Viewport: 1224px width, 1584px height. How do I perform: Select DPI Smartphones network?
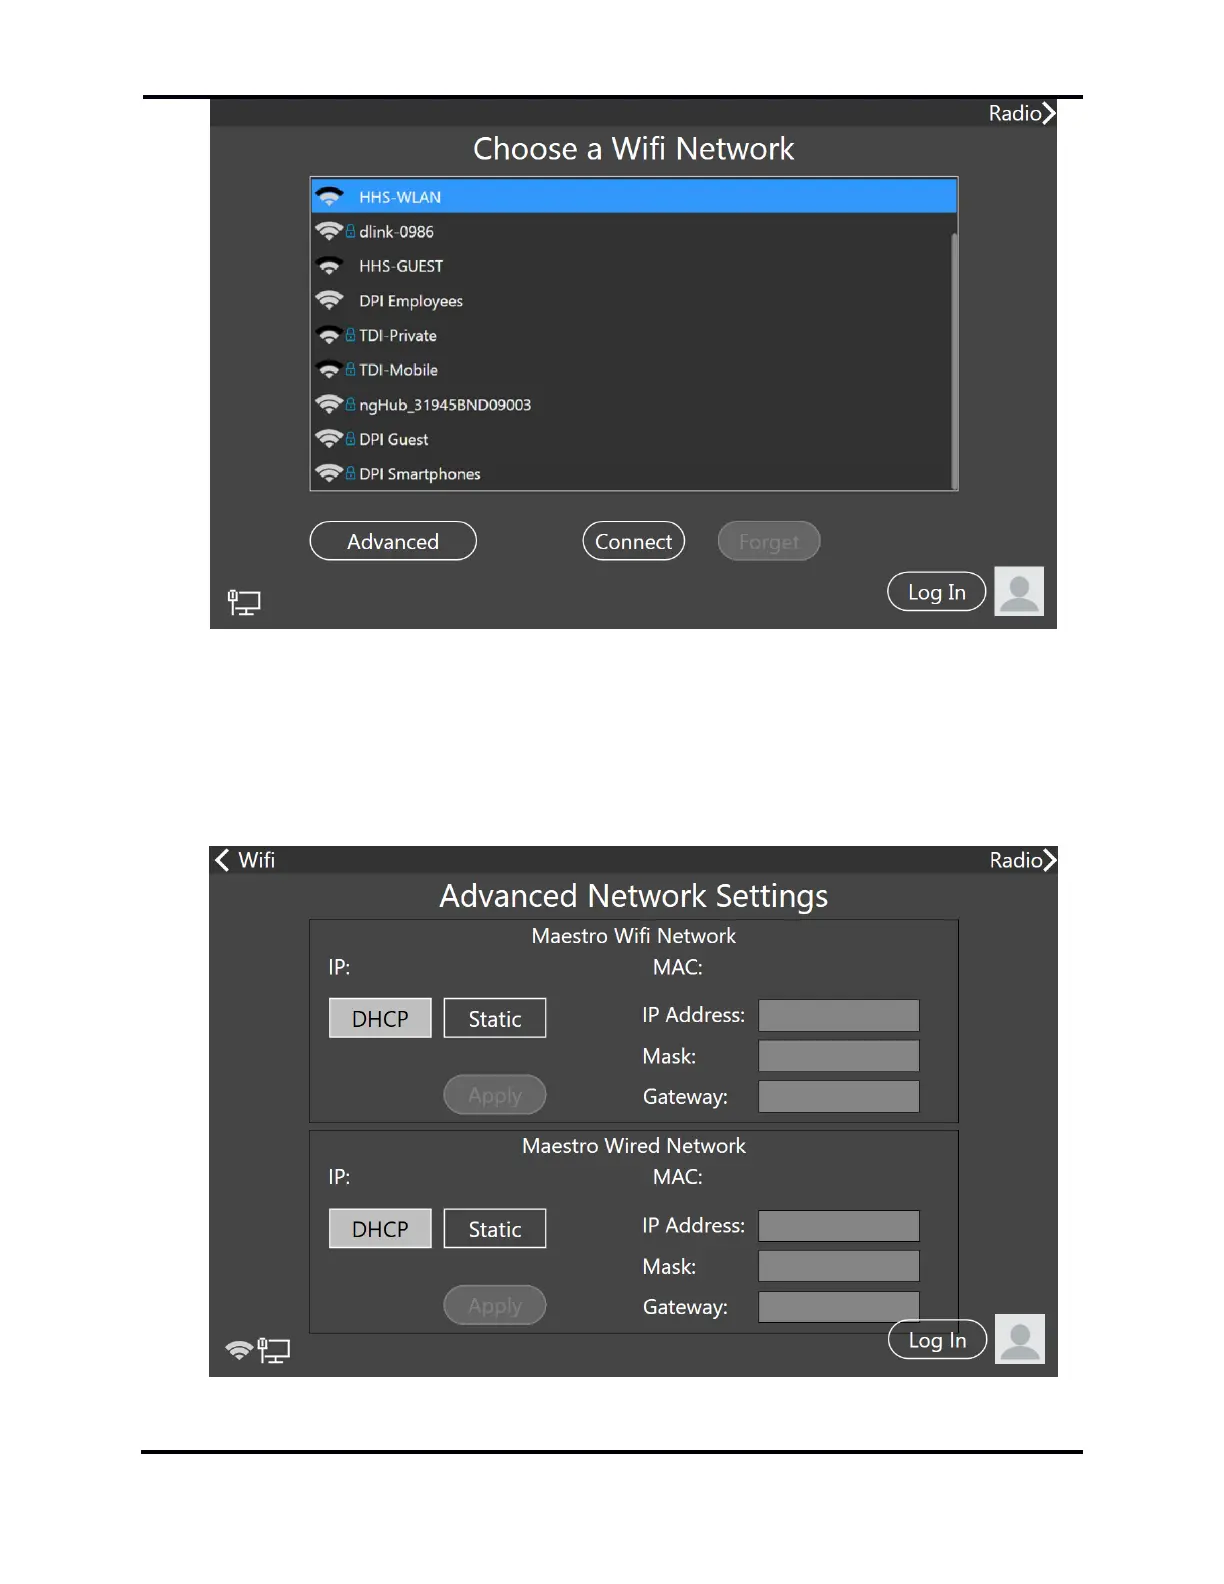634,473
